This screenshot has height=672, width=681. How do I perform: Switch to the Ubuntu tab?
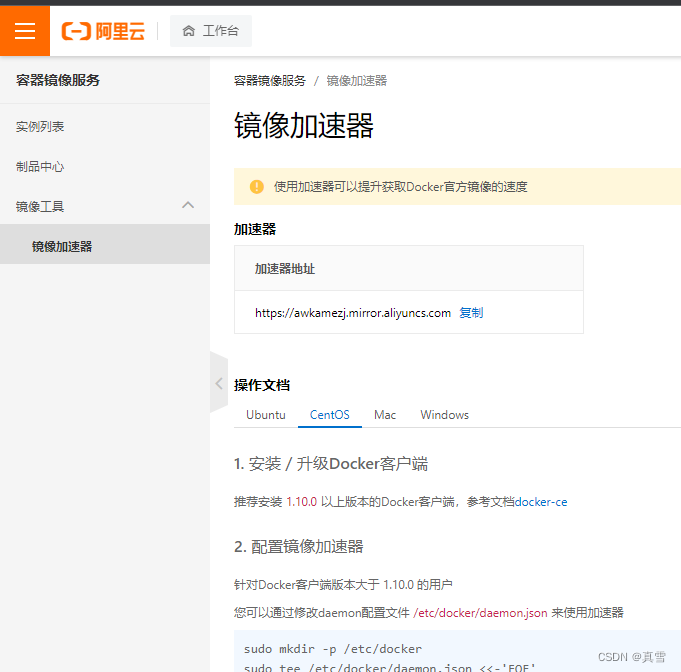click(266, 415)
